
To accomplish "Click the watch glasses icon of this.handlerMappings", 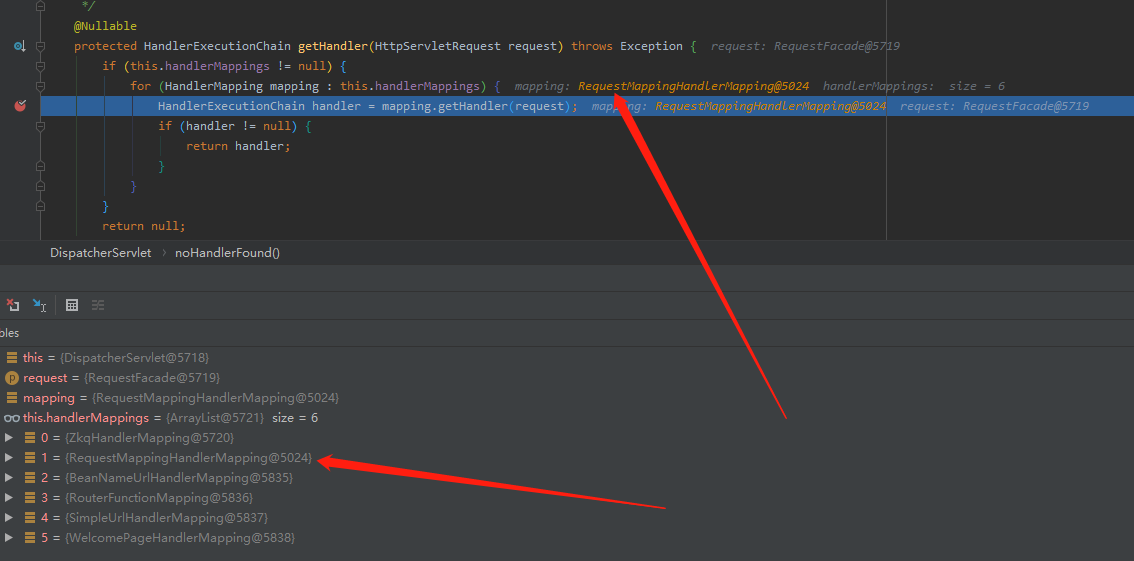I will [12, 418].
